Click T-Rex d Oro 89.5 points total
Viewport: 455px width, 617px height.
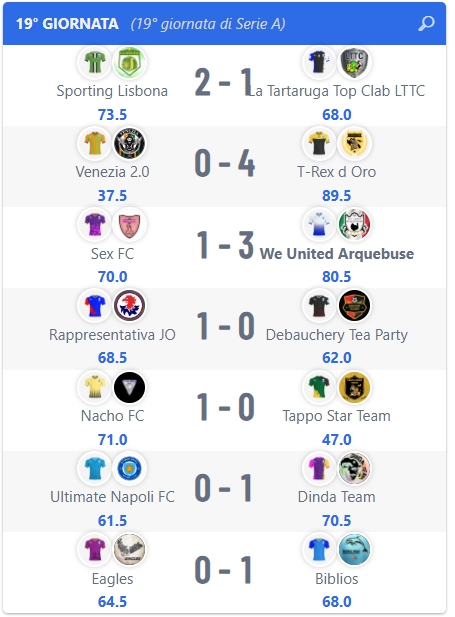[337, 196]
